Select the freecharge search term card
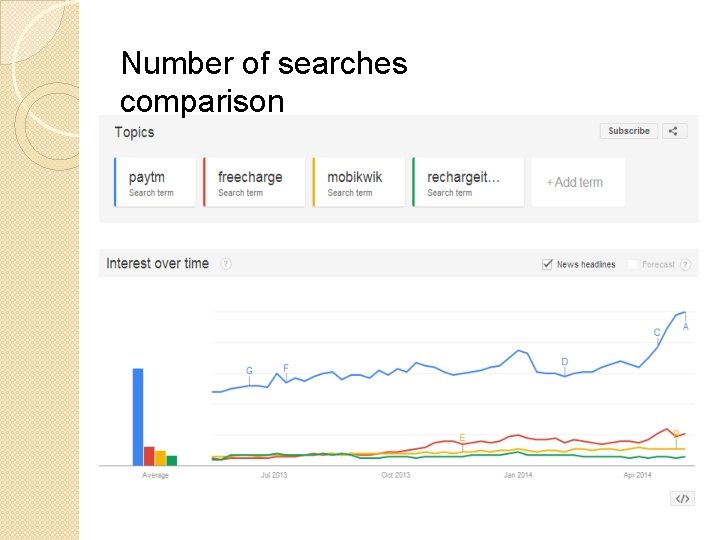This screenshot has width=720, height=540. 254,182
